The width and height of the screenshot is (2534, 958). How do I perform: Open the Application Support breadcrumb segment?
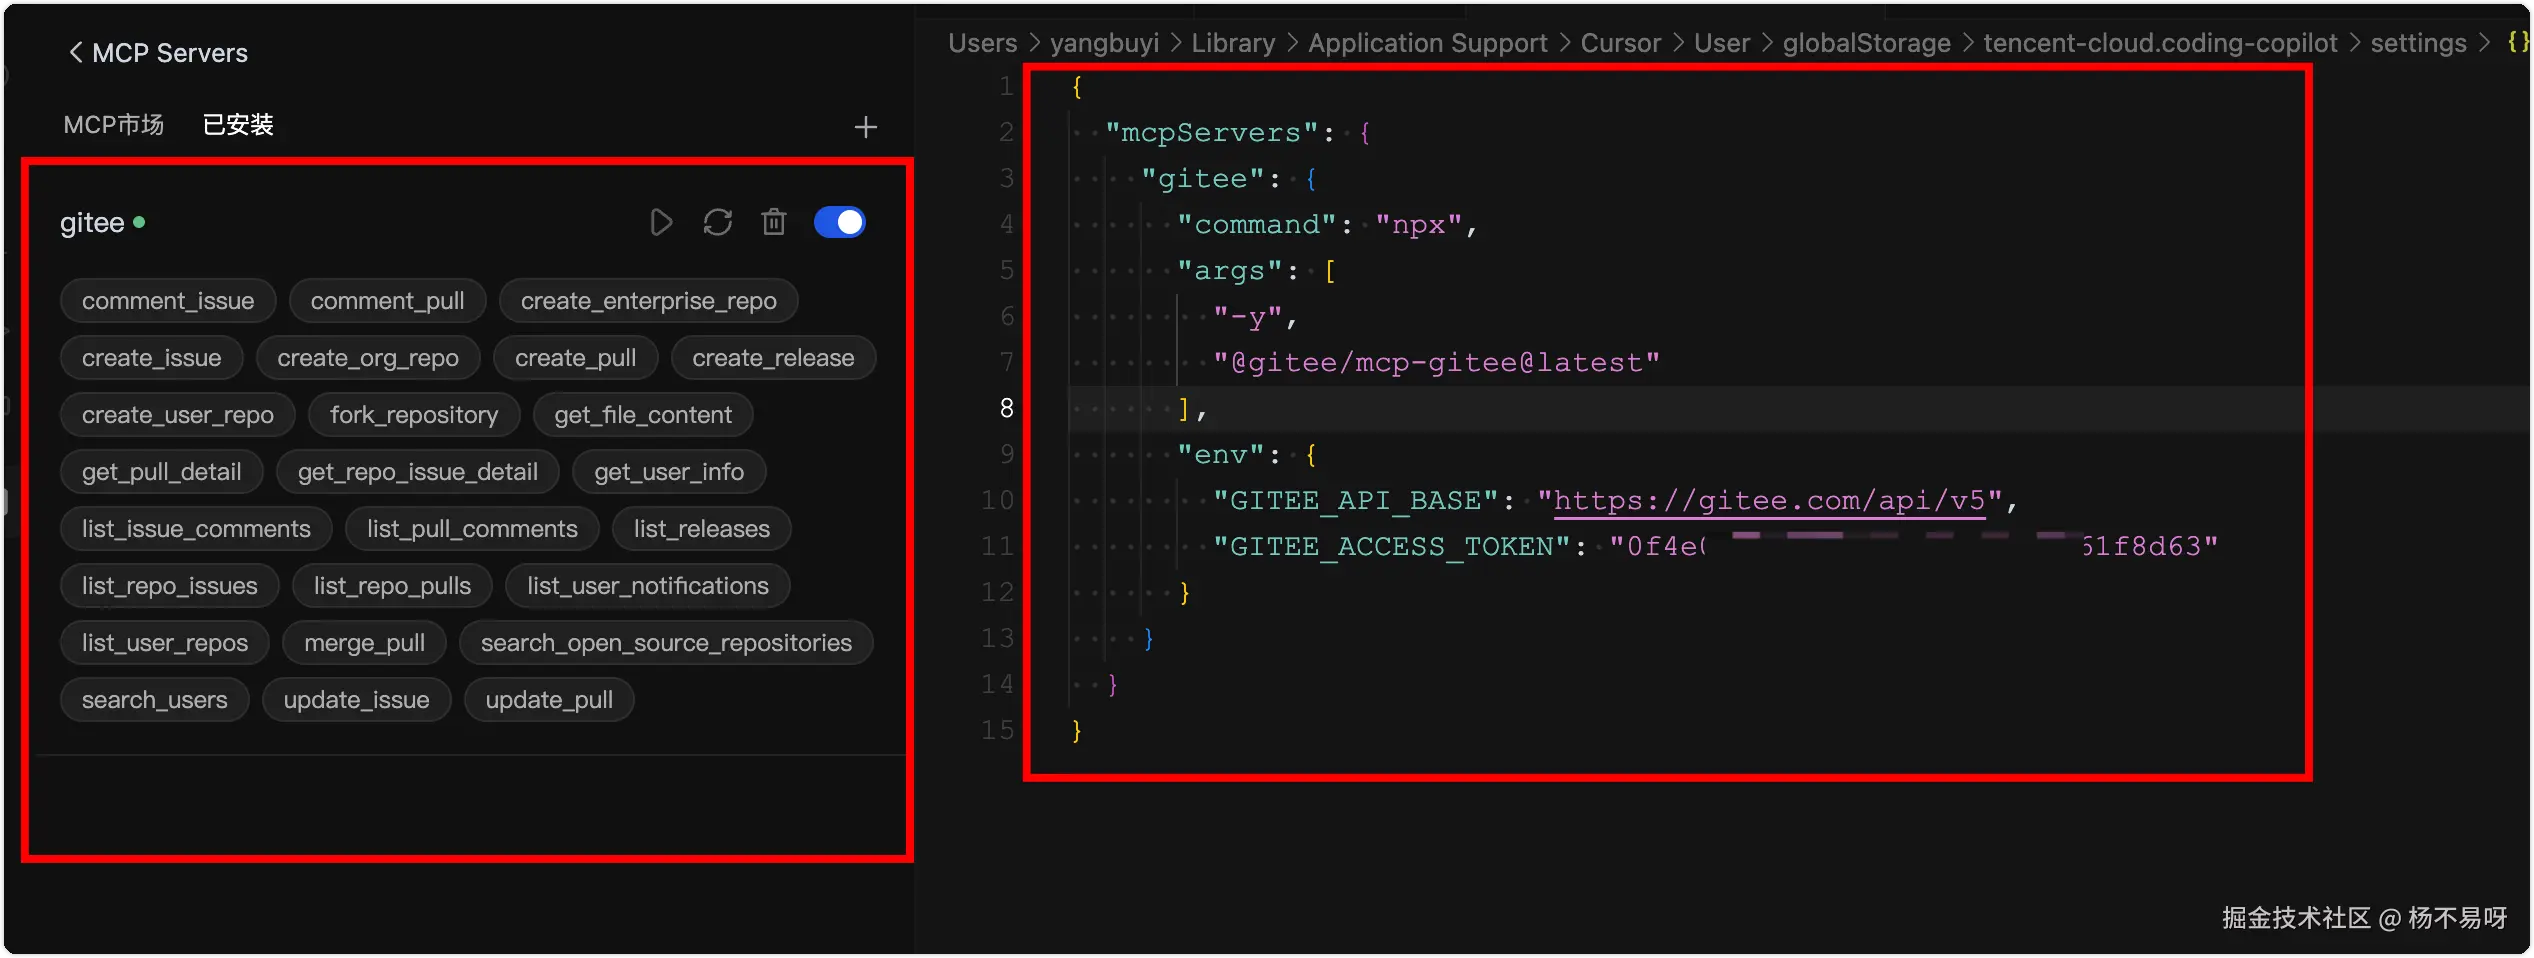coord(1428,43)
